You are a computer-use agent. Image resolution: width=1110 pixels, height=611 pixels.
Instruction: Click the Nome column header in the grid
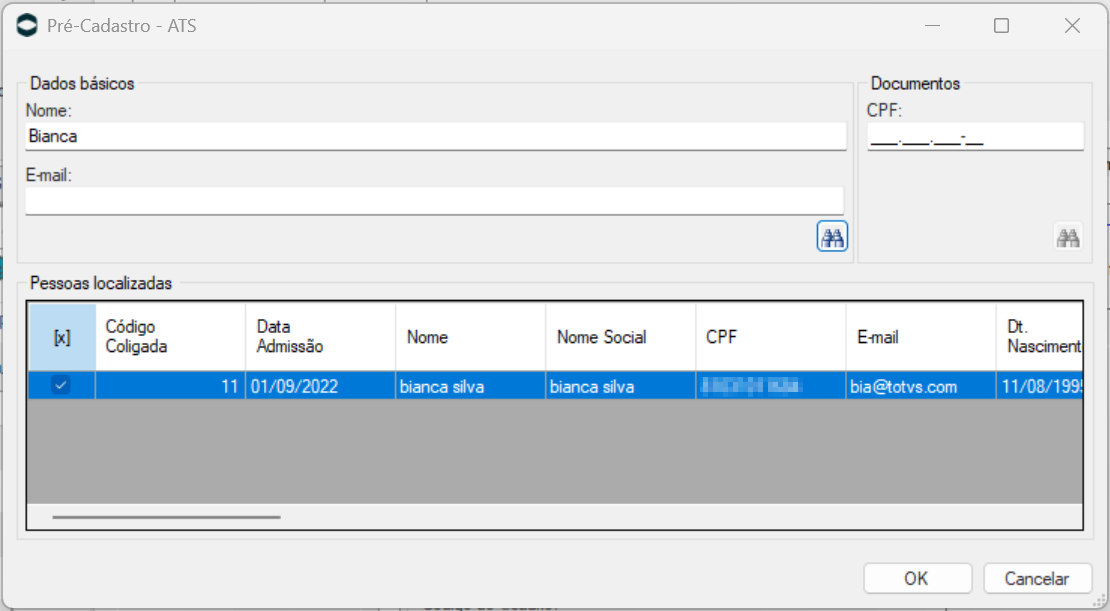[471, 337]
